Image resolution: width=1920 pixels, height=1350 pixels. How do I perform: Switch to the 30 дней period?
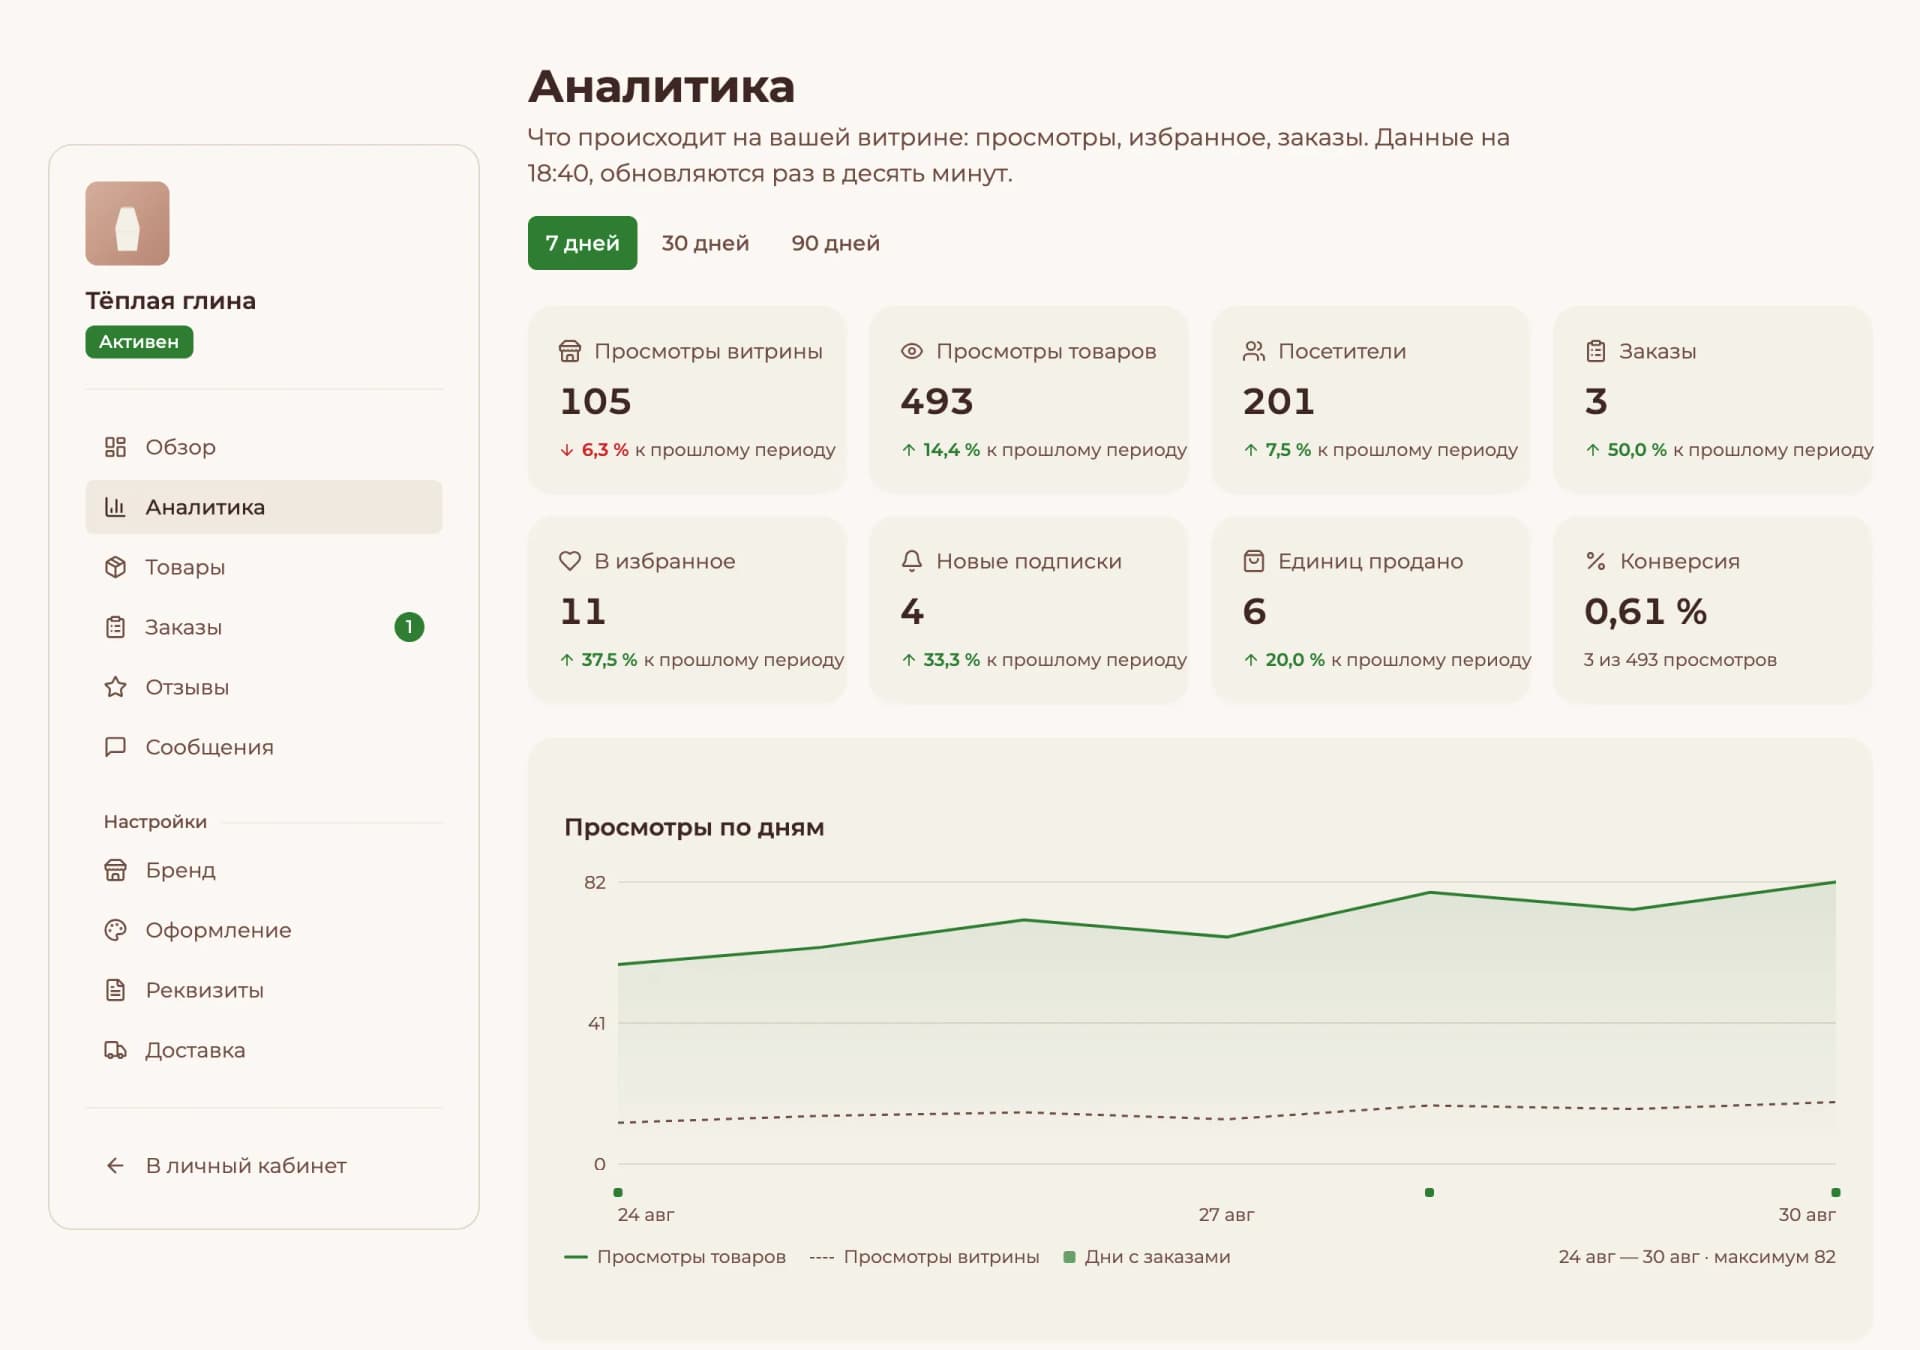pyautogui.click(x=705, y=243)
